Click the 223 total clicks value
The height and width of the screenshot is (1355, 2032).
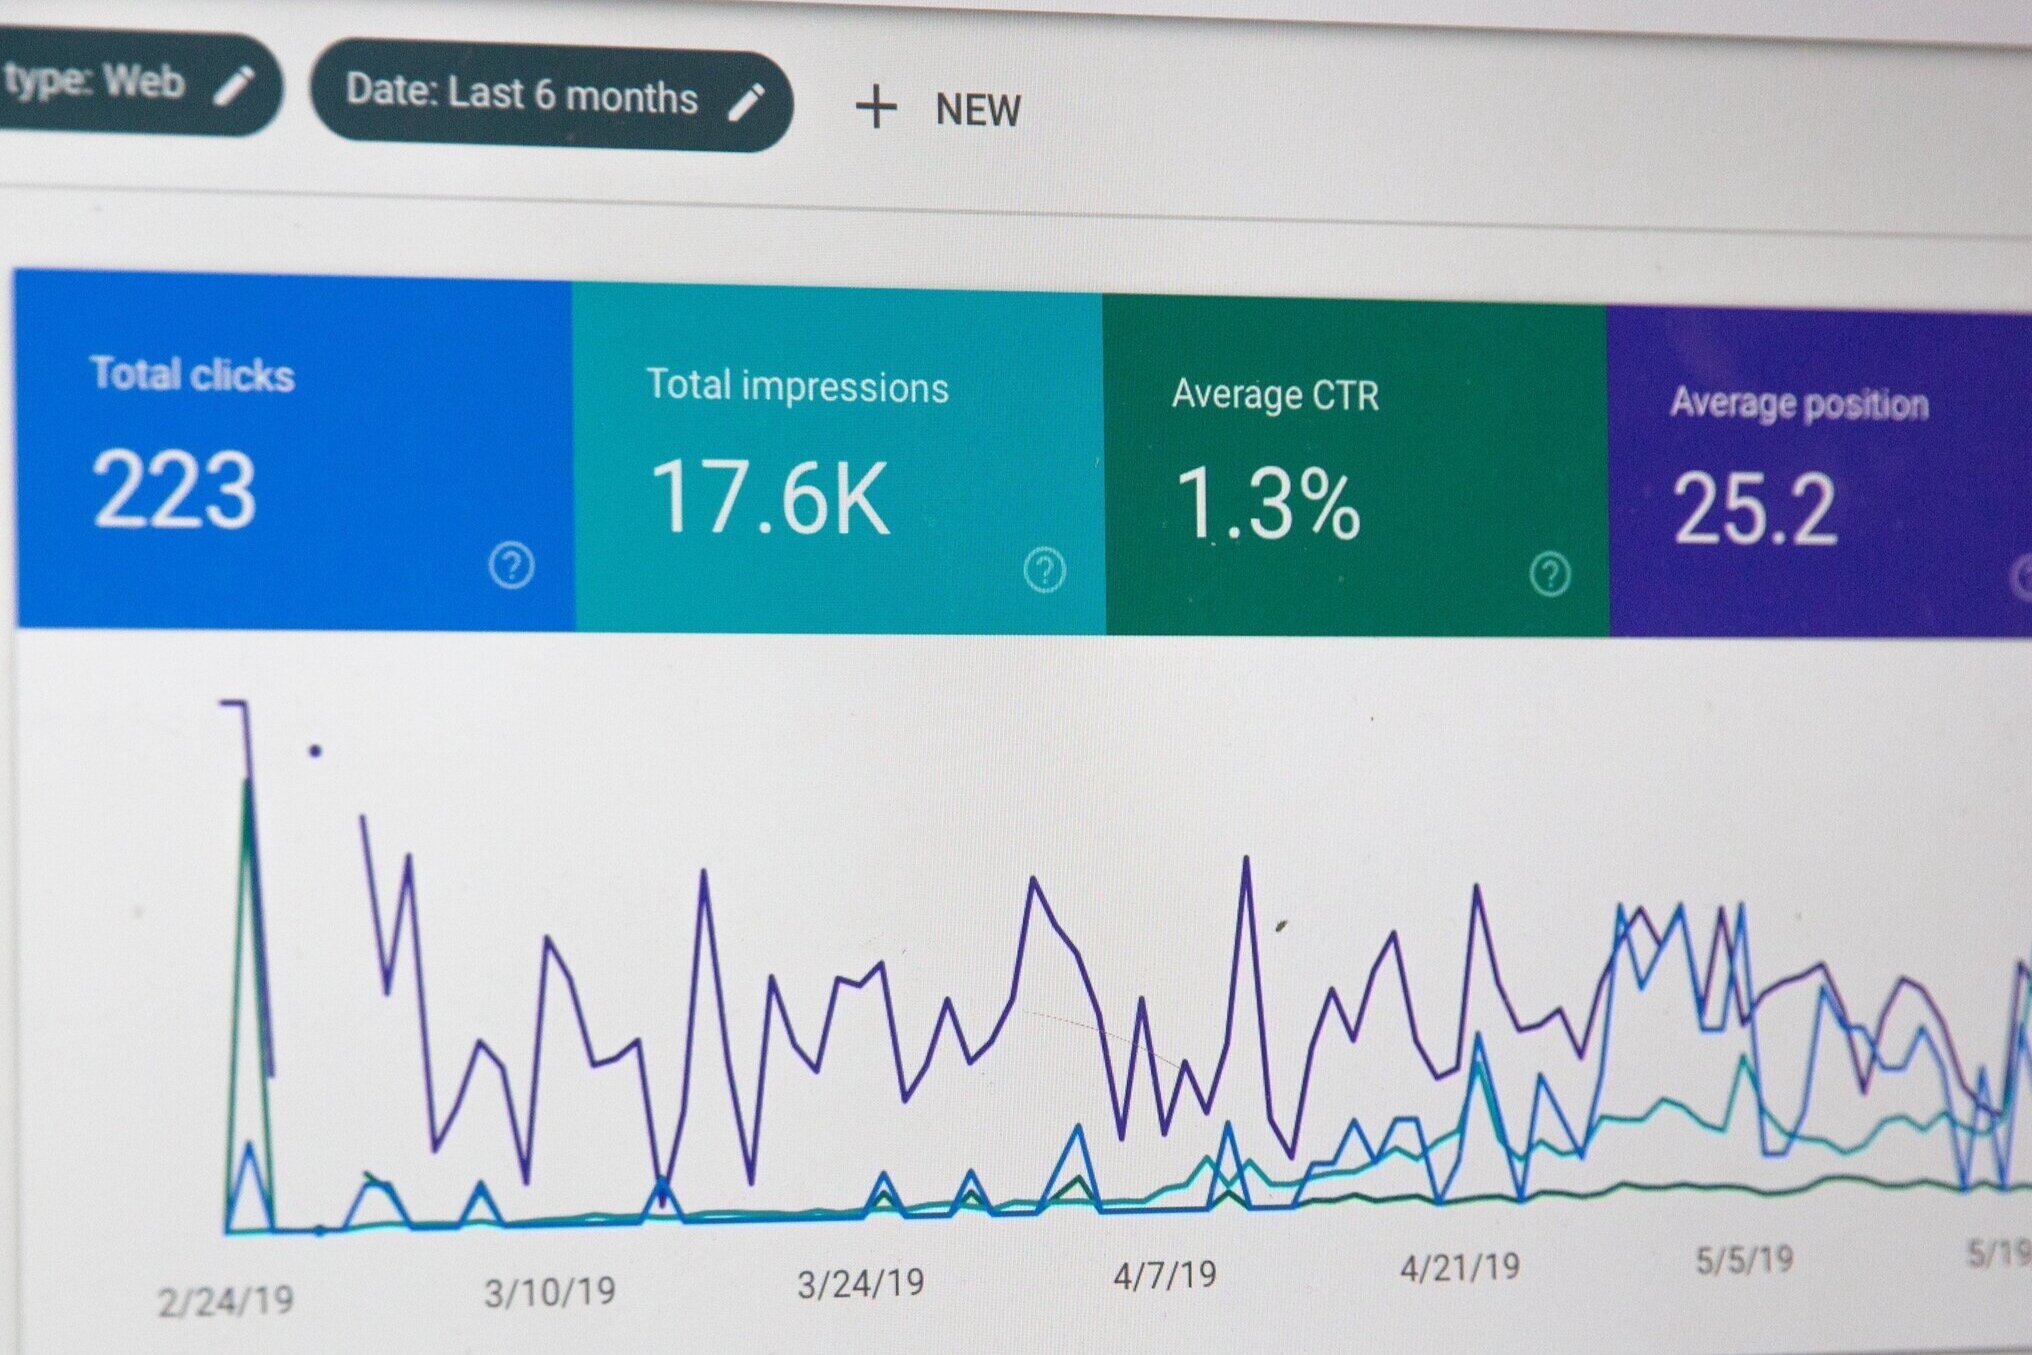[174, 490]
